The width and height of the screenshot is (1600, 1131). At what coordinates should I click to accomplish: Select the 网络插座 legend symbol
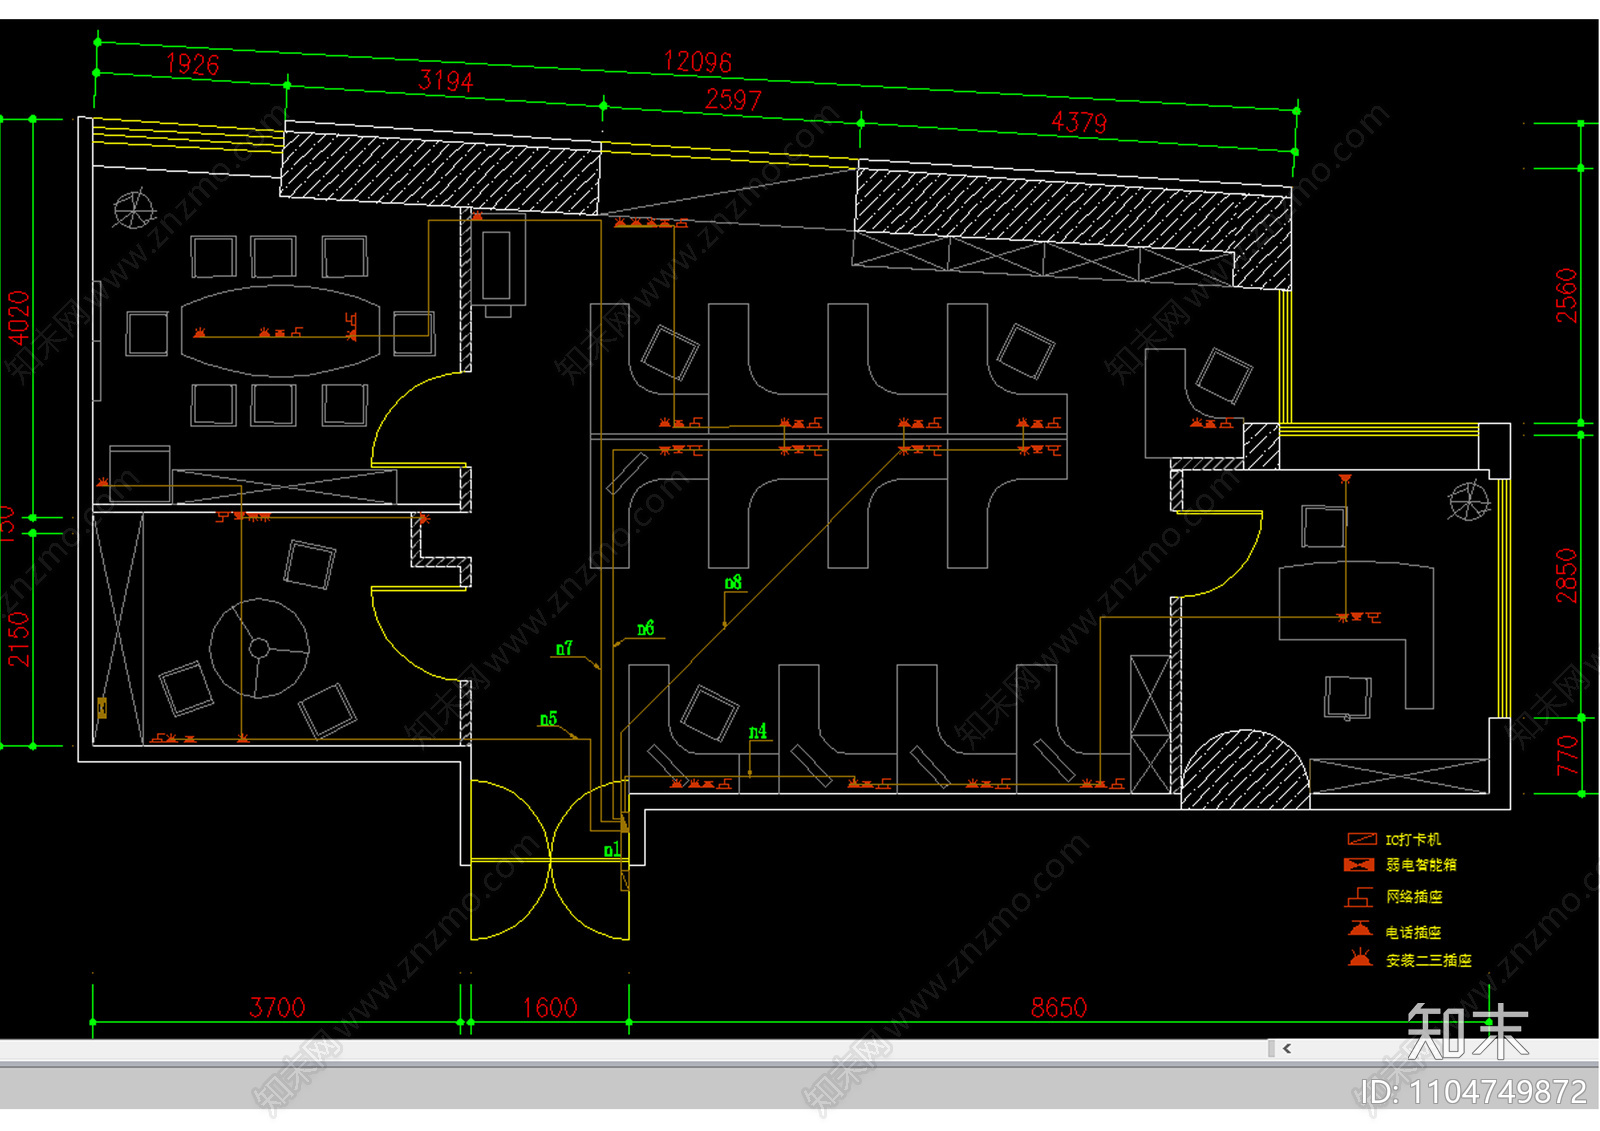pos(1359,897)
